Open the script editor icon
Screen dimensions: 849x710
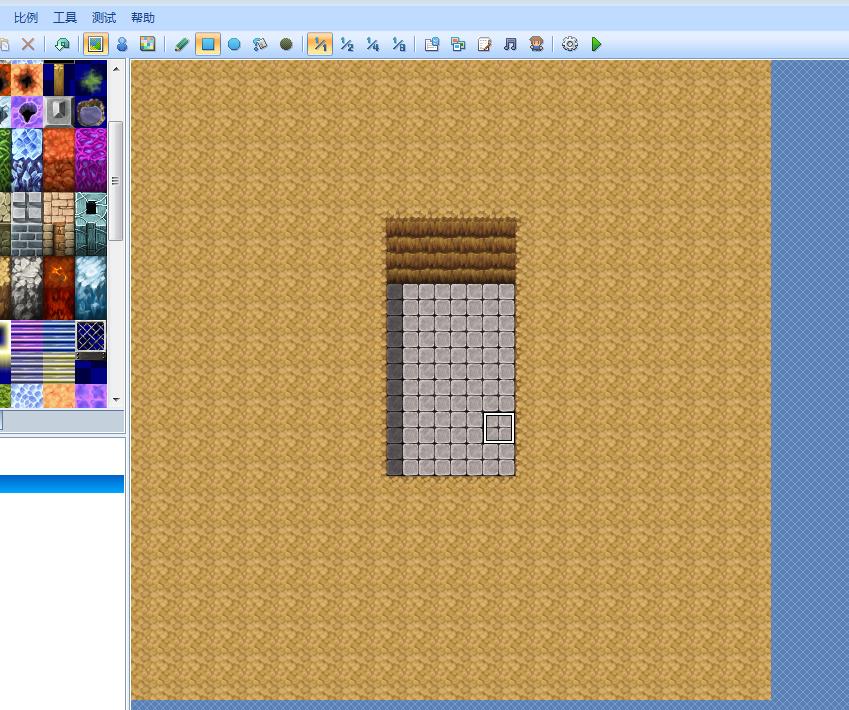click(x=484, y=44)
